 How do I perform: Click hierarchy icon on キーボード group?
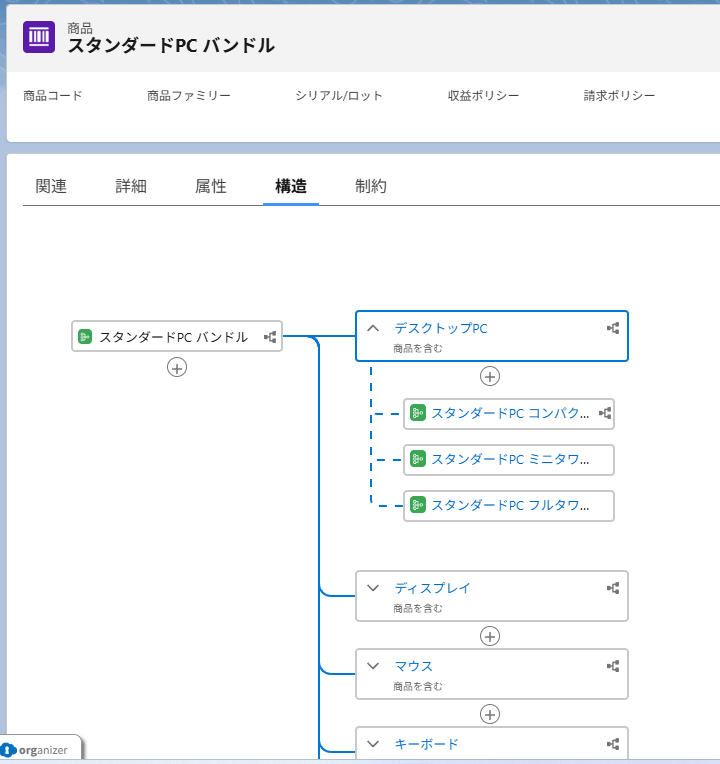coord(613,744)
